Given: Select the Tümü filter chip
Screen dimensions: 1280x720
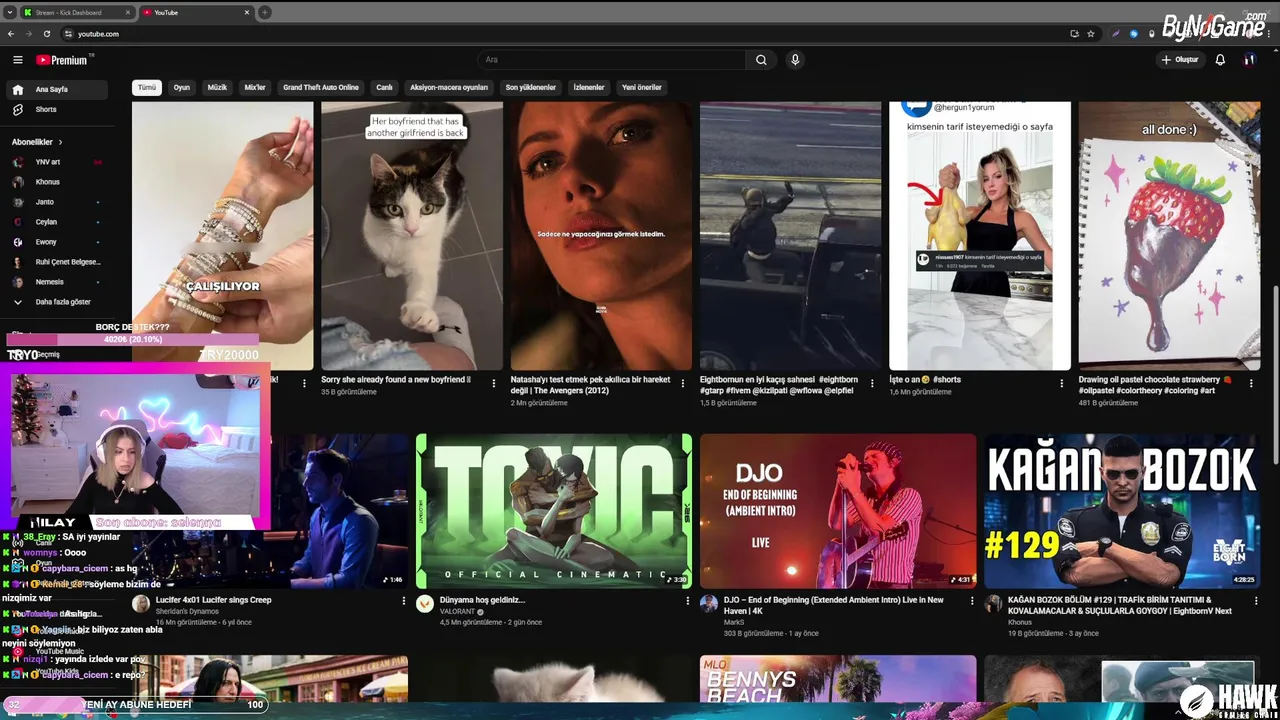Looking at the screenshot, I should [x=147, y=87].
